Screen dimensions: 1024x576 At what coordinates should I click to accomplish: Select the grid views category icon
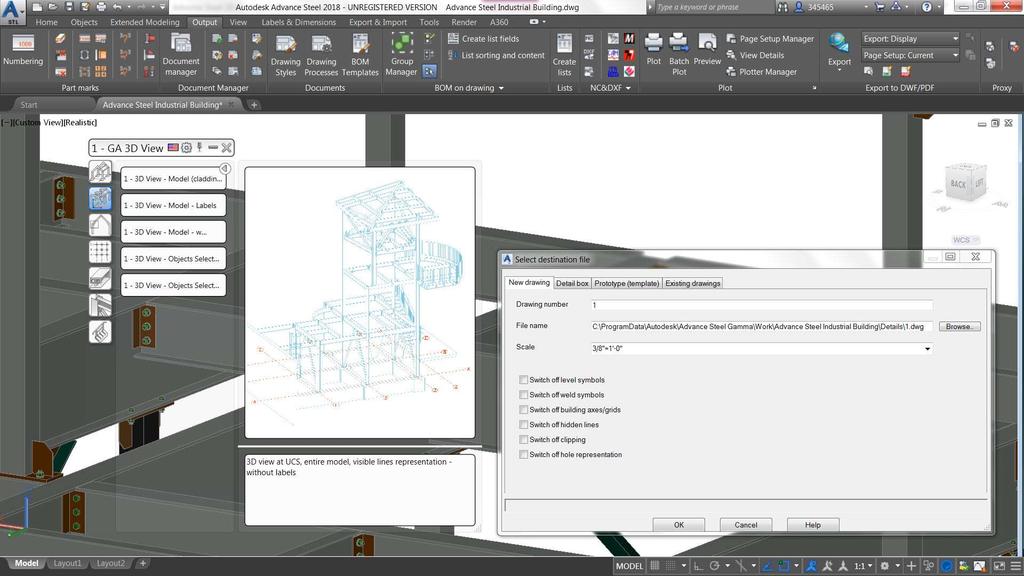pyautogui.click(x=100, y=251)
